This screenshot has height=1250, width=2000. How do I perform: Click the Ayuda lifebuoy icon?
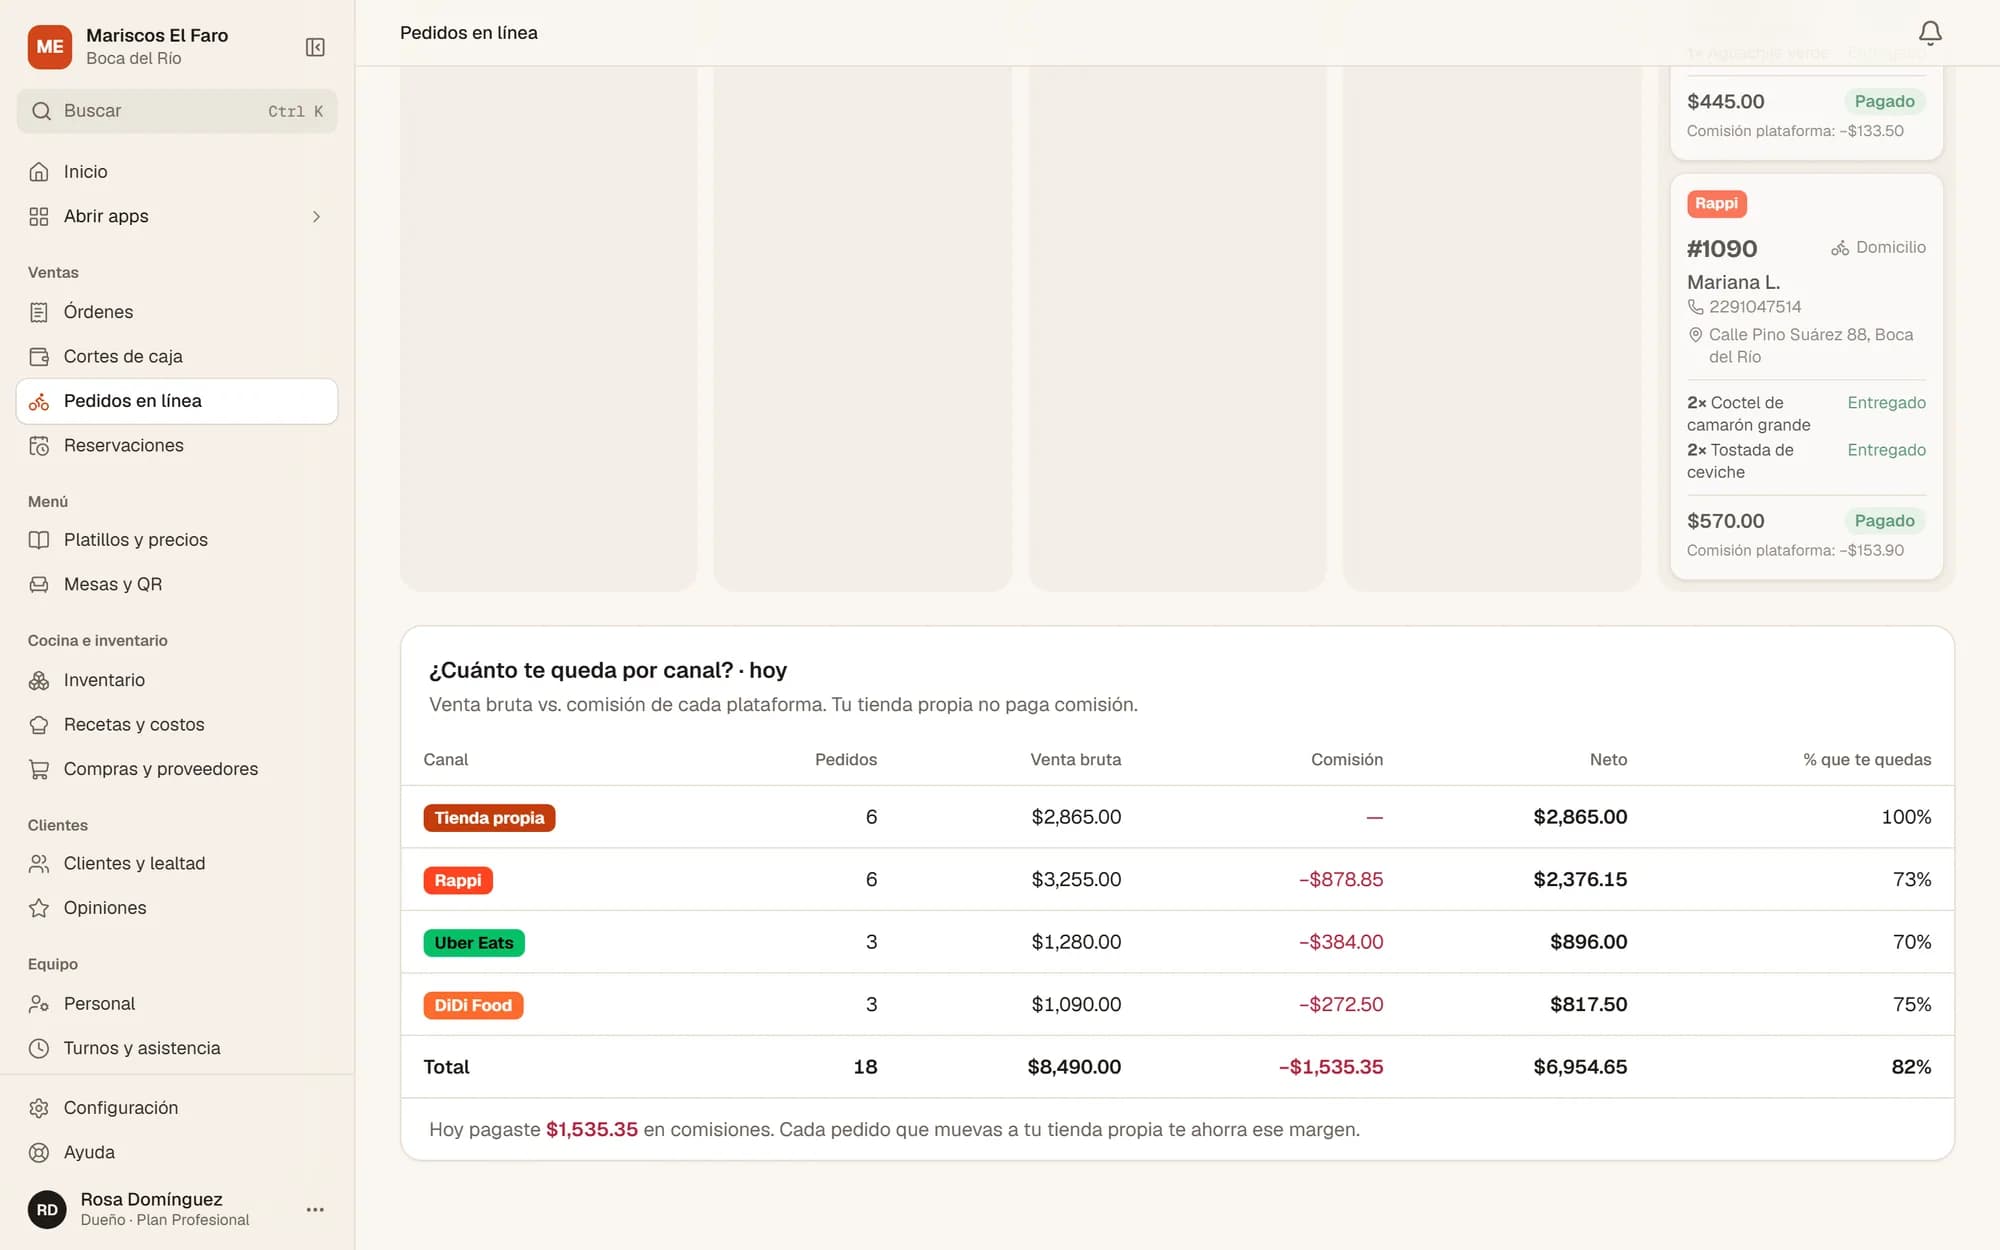pos(39,1152)
